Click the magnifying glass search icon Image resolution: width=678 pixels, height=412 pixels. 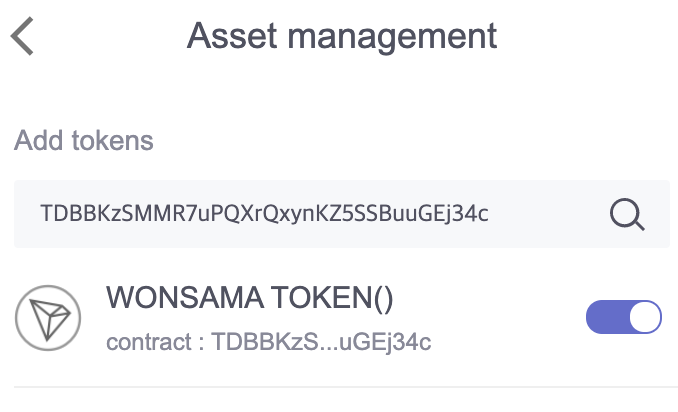(x=627, y=213)
